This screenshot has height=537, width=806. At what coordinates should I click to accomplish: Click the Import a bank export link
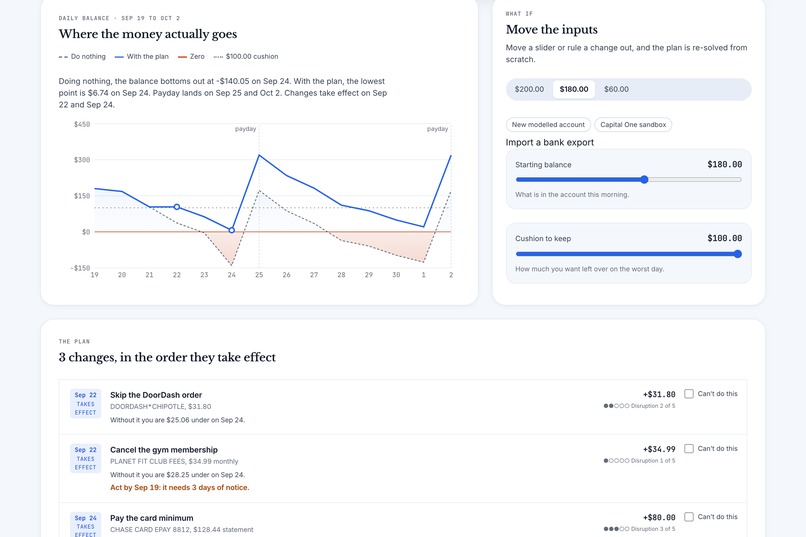click(x=549, y=142)
